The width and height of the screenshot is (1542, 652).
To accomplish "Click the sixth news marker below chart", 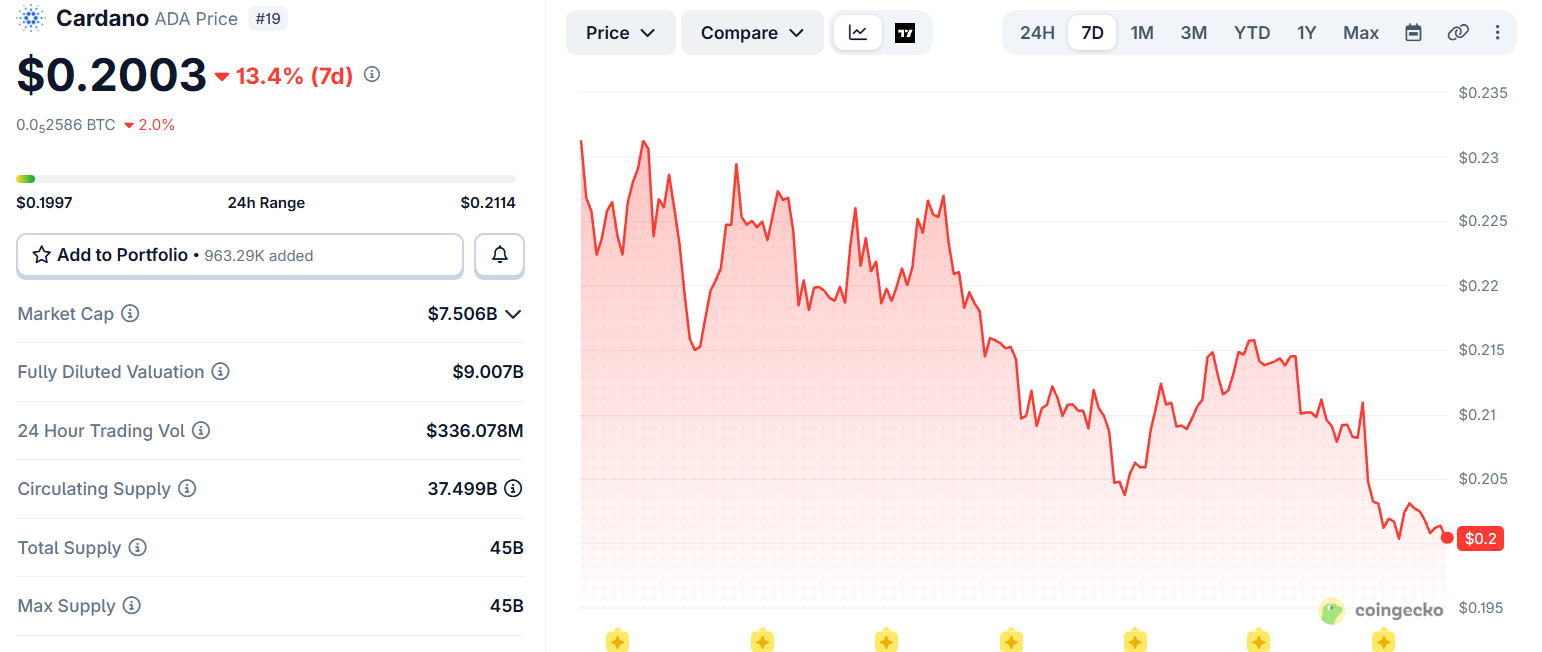I will click(x=1258, y=640).
